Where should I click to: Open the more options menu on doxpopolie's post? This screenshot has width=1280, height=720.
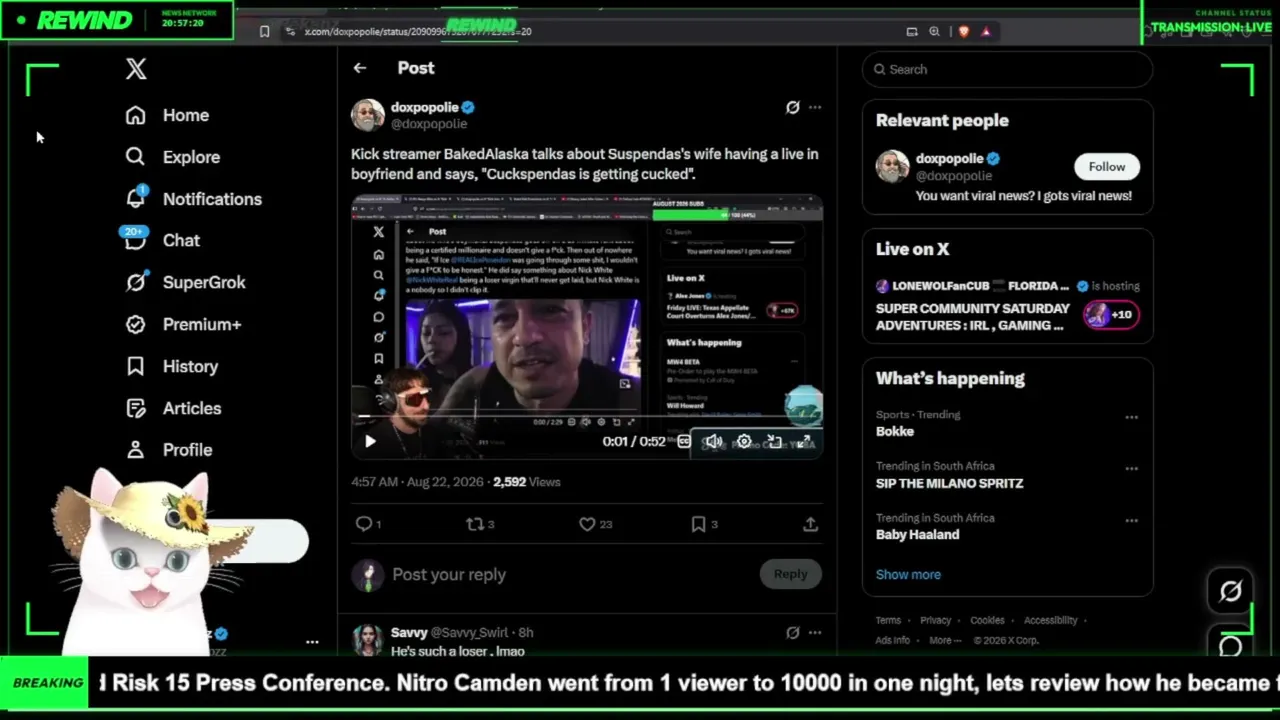click(815, 107)
